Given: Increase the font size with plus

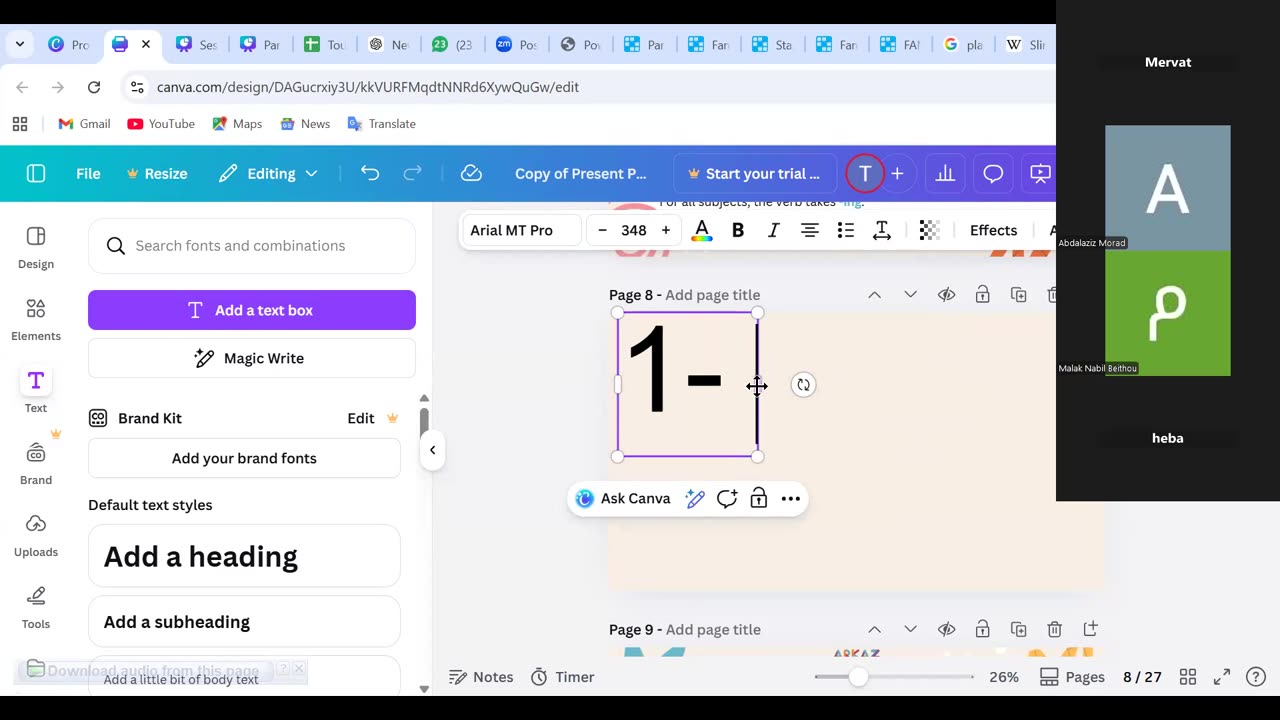Looking at the screenshot, I should click(665, 230).
